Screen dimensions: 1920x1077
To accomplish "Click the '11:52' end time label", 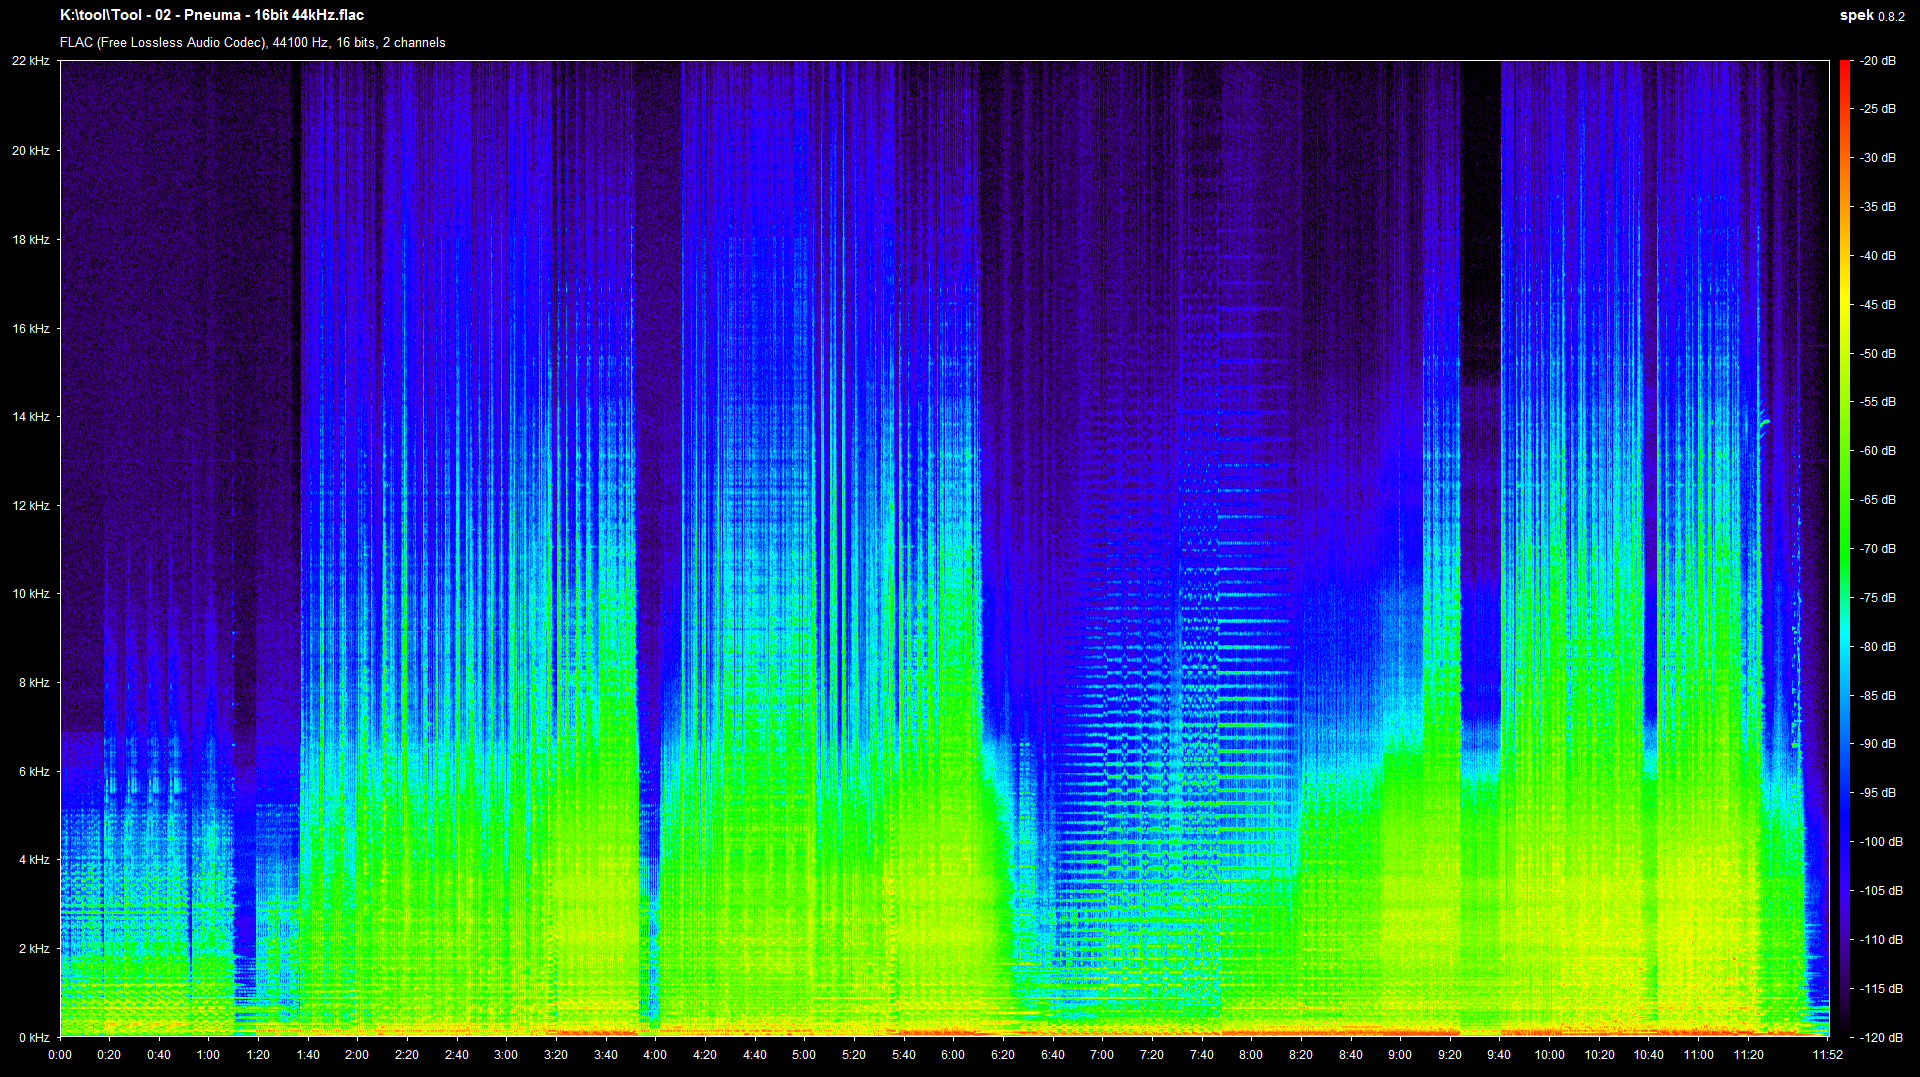I will point(1827,1055).
